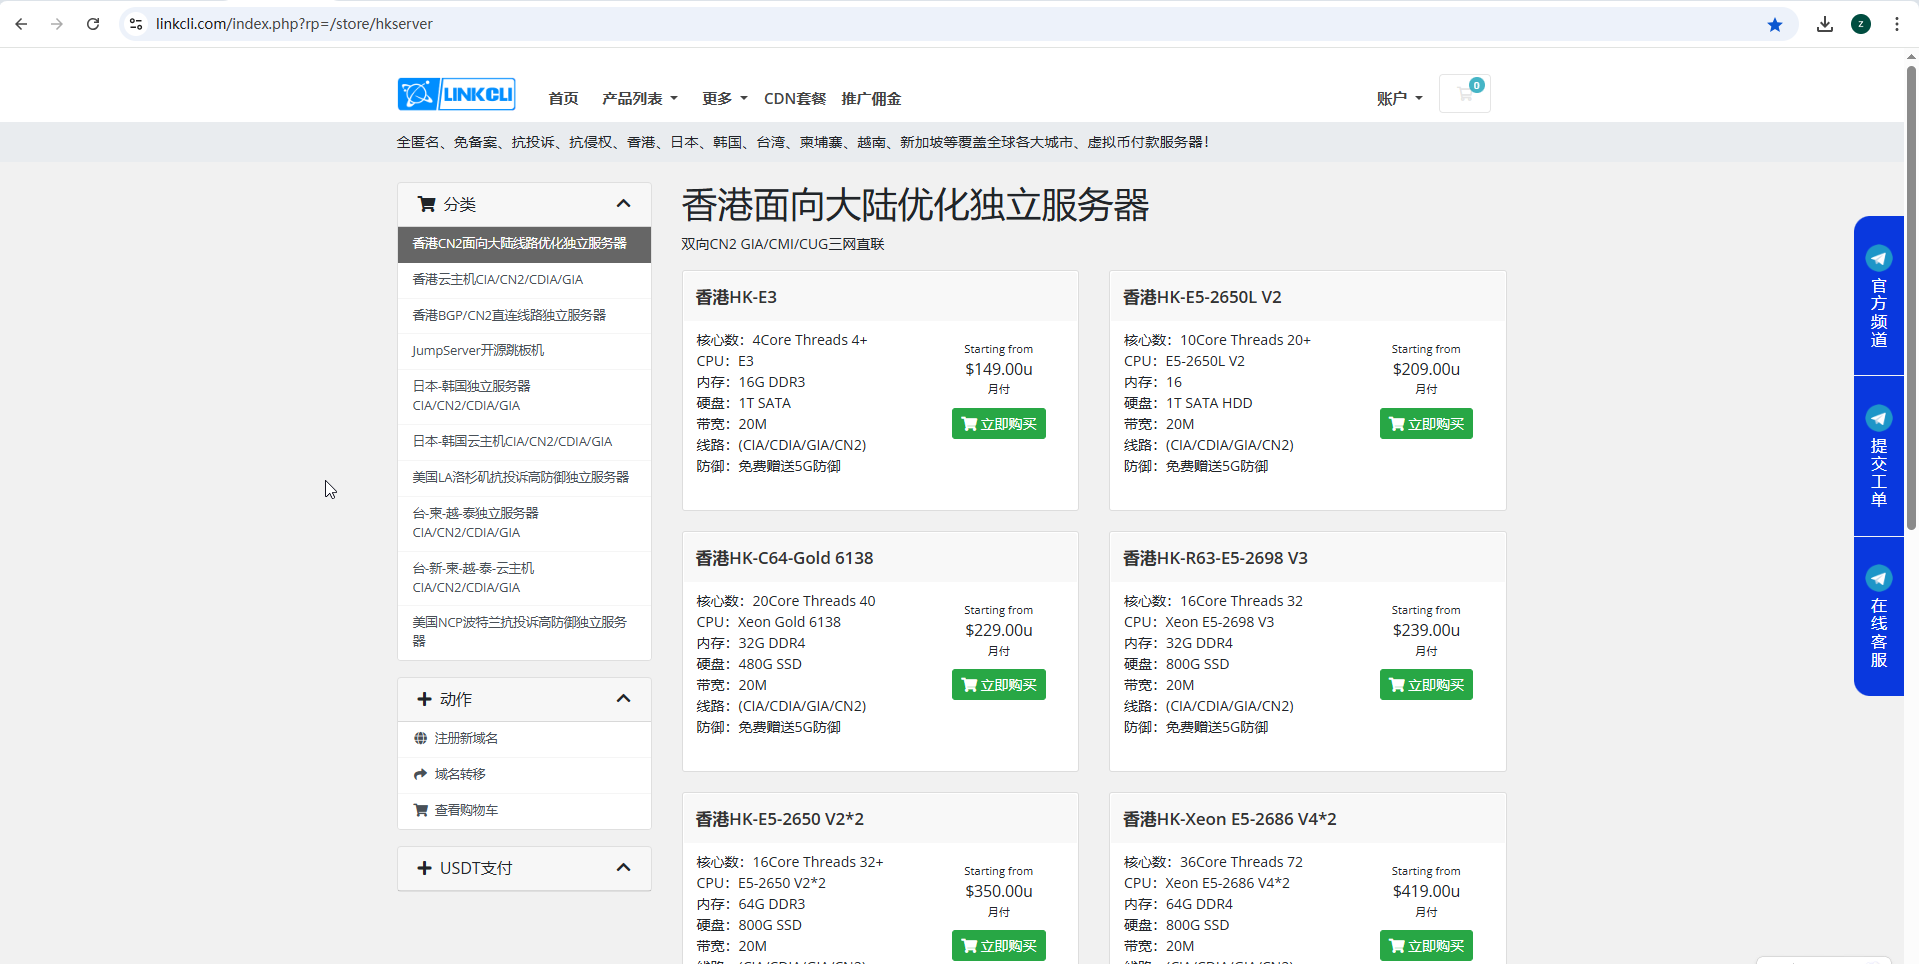Open the 更多 dropdown menu
1919x964 pixels.
[x=725, y=98]
